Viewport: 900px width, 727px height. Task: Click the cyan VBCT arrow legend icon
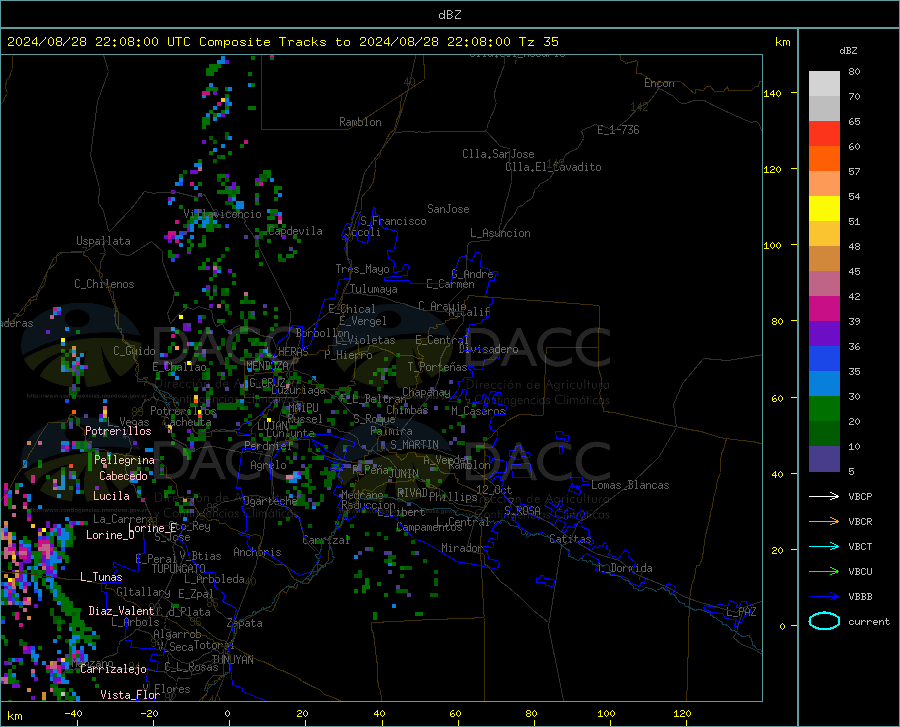tap(824, 546)
